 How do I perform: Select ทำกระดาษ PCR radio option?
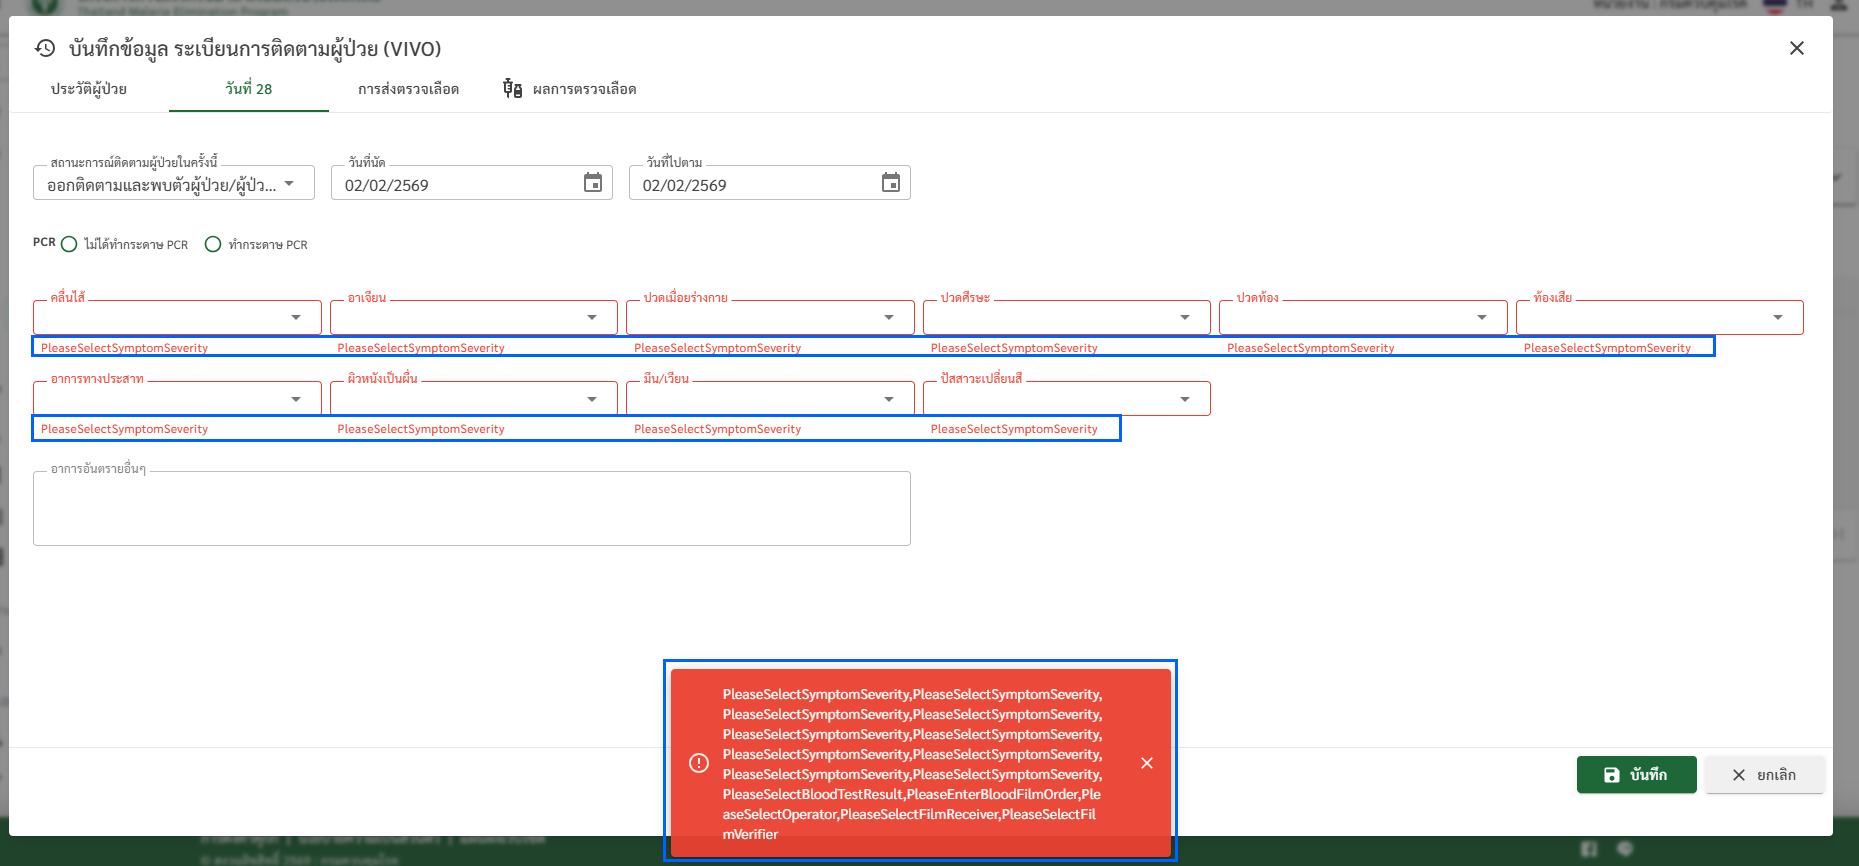coord(213,244)
